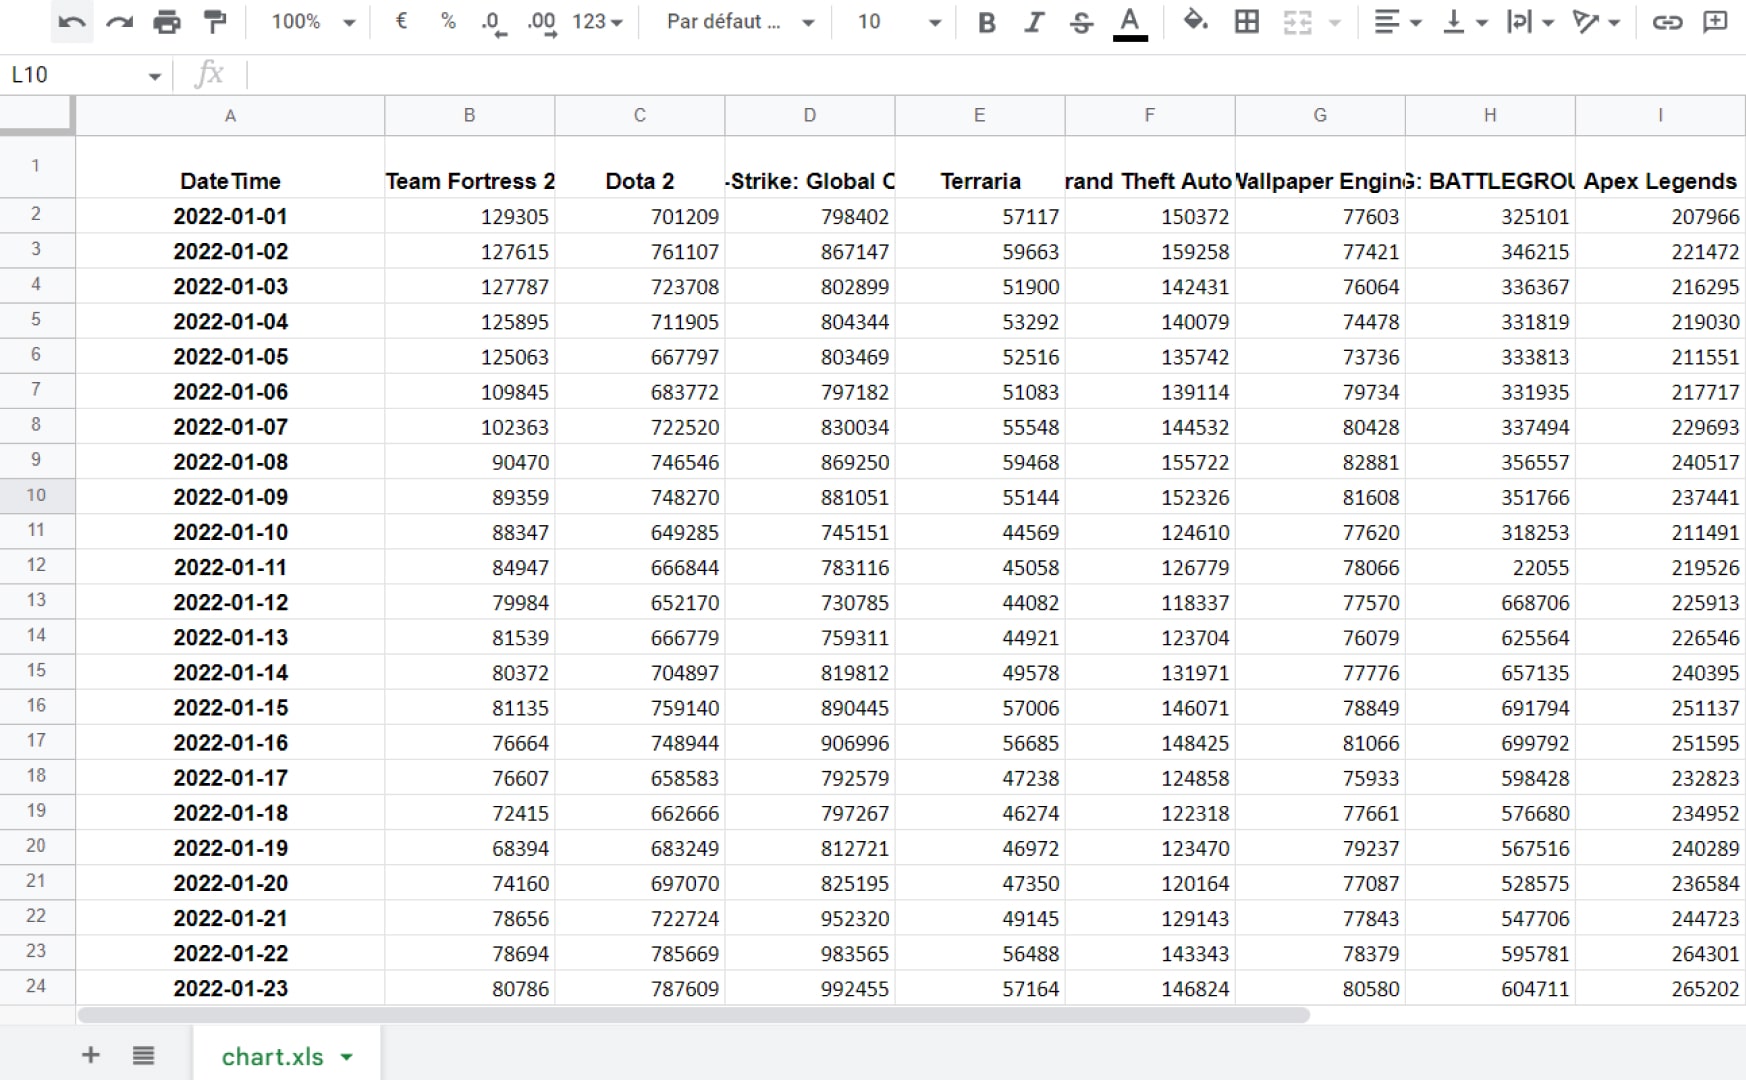
Task: Toggle bold formatting
Action: click(x=986, y=22)
